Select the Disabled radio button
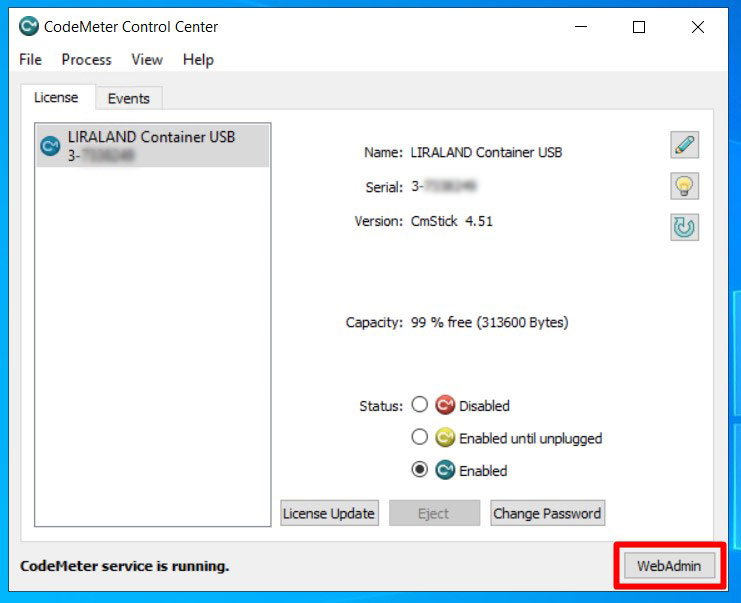The width and height of the screenshot is (741, 603). point(420,405)
